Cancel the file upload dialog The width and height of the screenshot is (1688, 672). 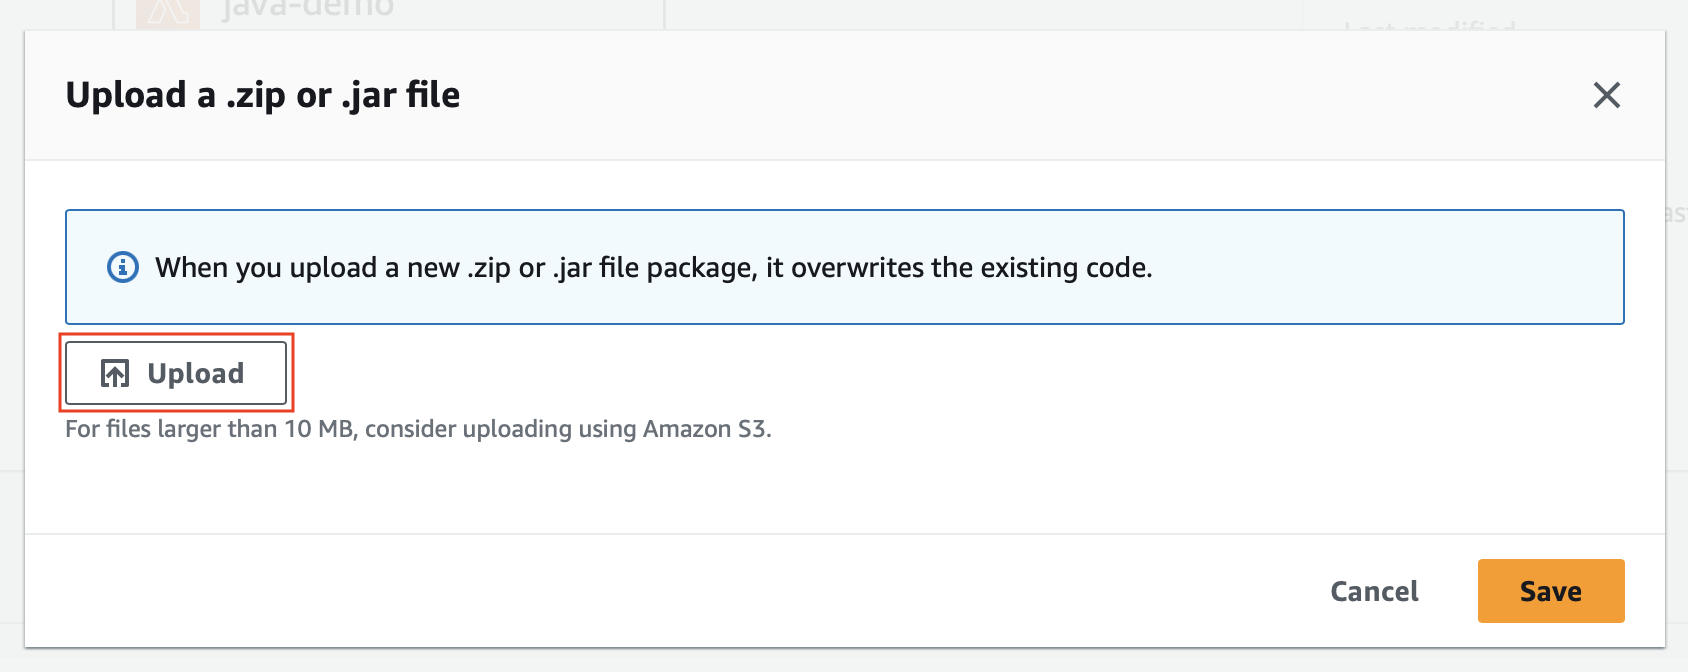coord(1374,591)
